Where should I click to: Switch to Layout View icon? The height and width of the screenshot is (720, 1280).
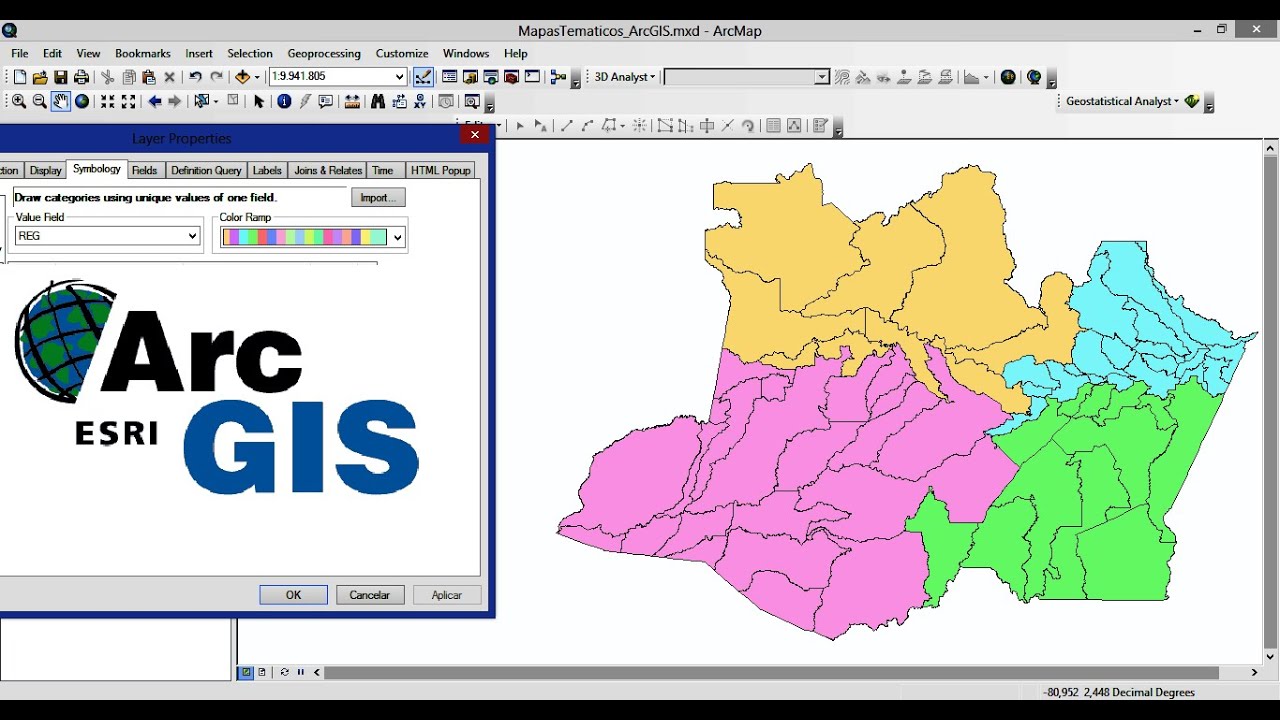(x=262, y=673)
